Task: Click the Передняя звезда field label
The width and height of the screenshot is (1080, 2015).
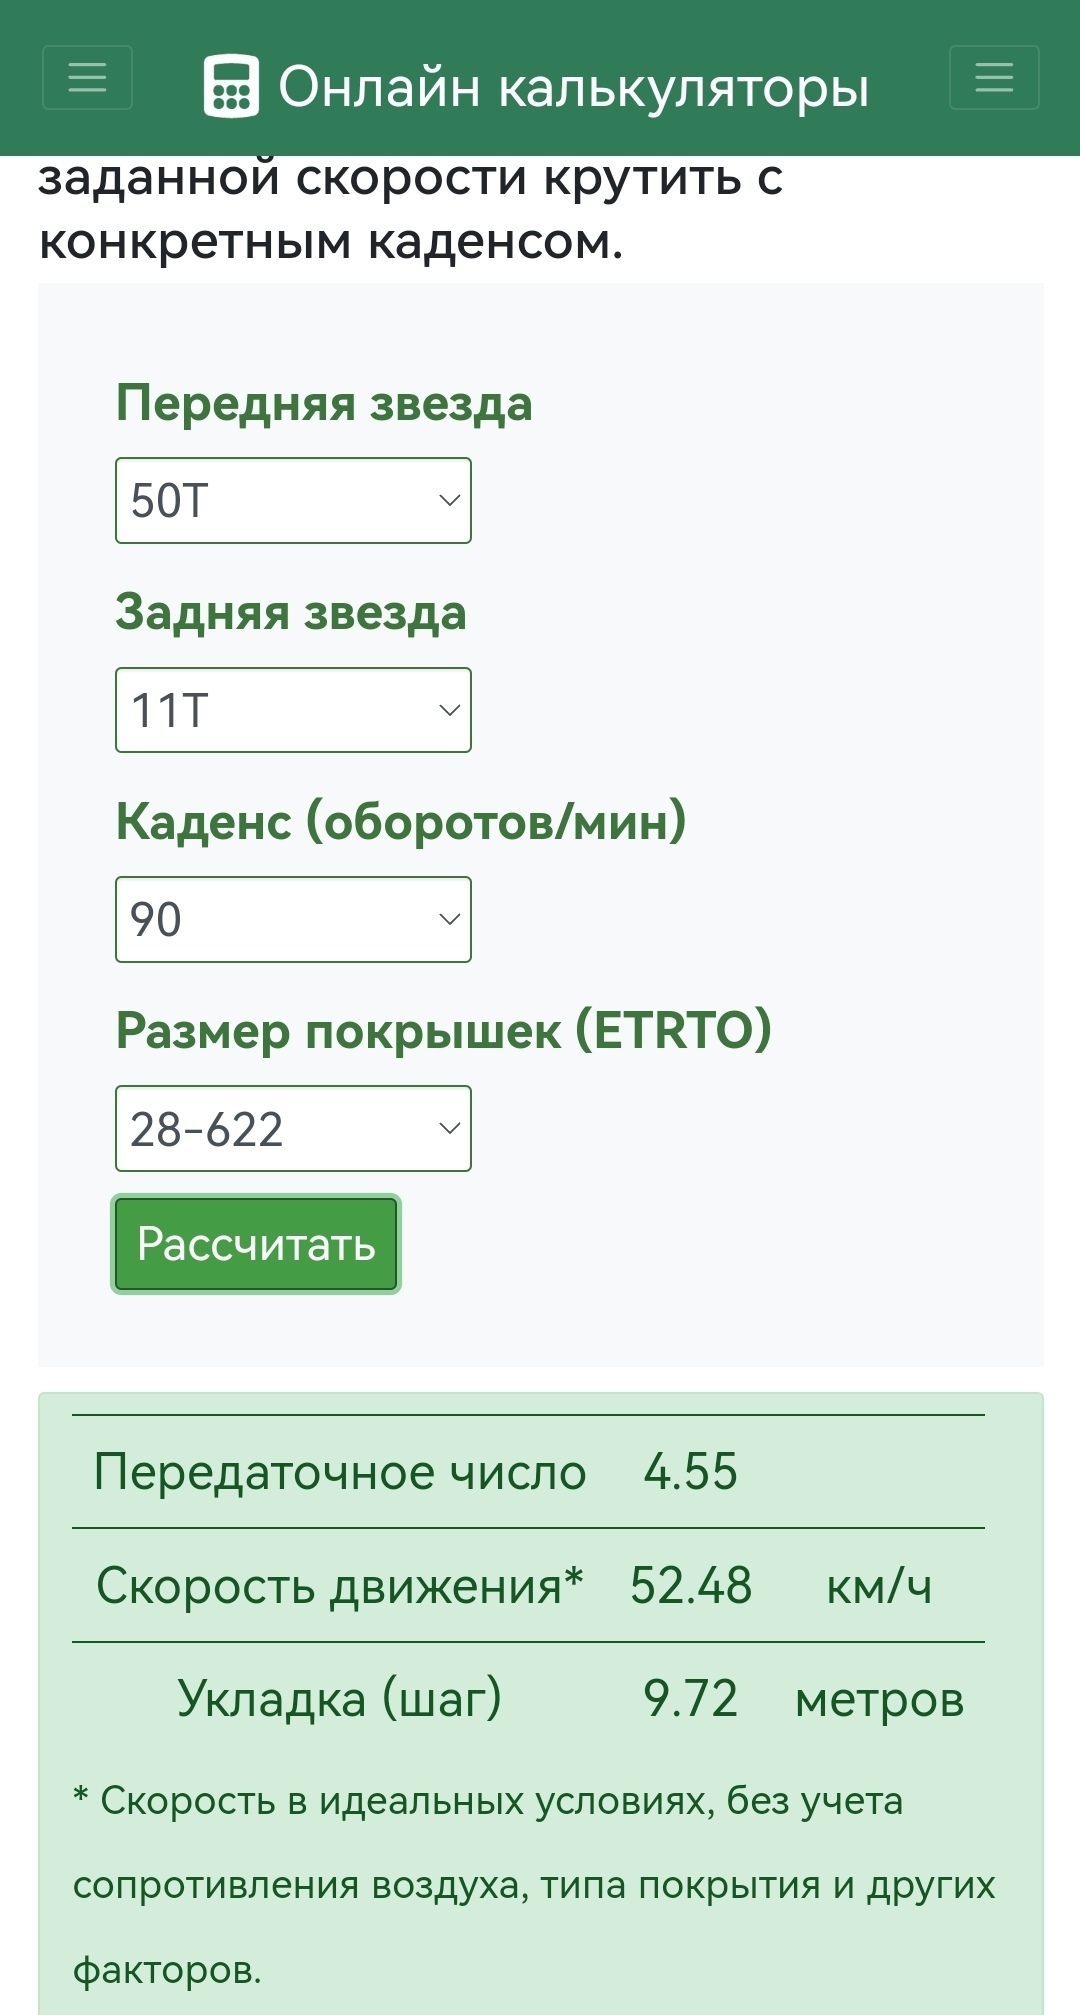Action: [x=324, y=403]
